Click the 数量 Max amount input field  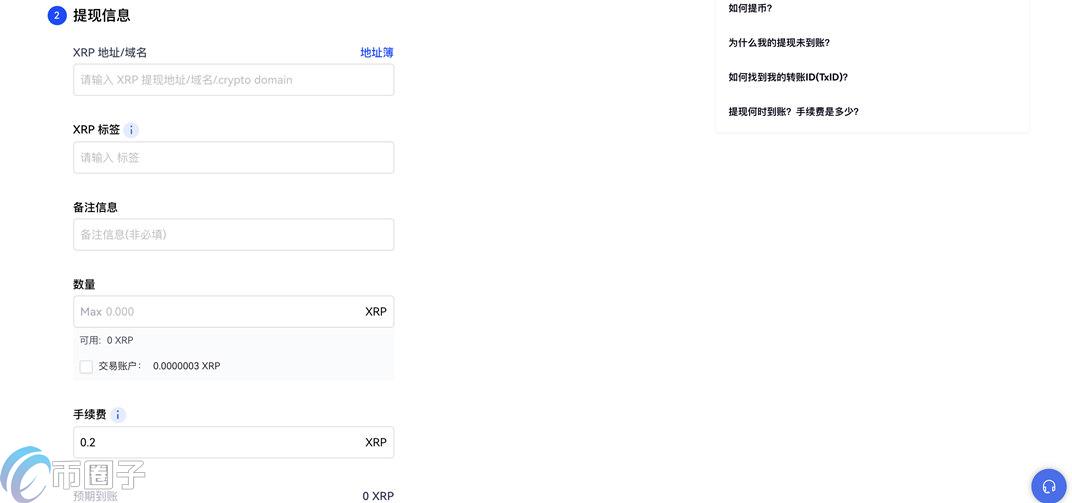(215, 312)
